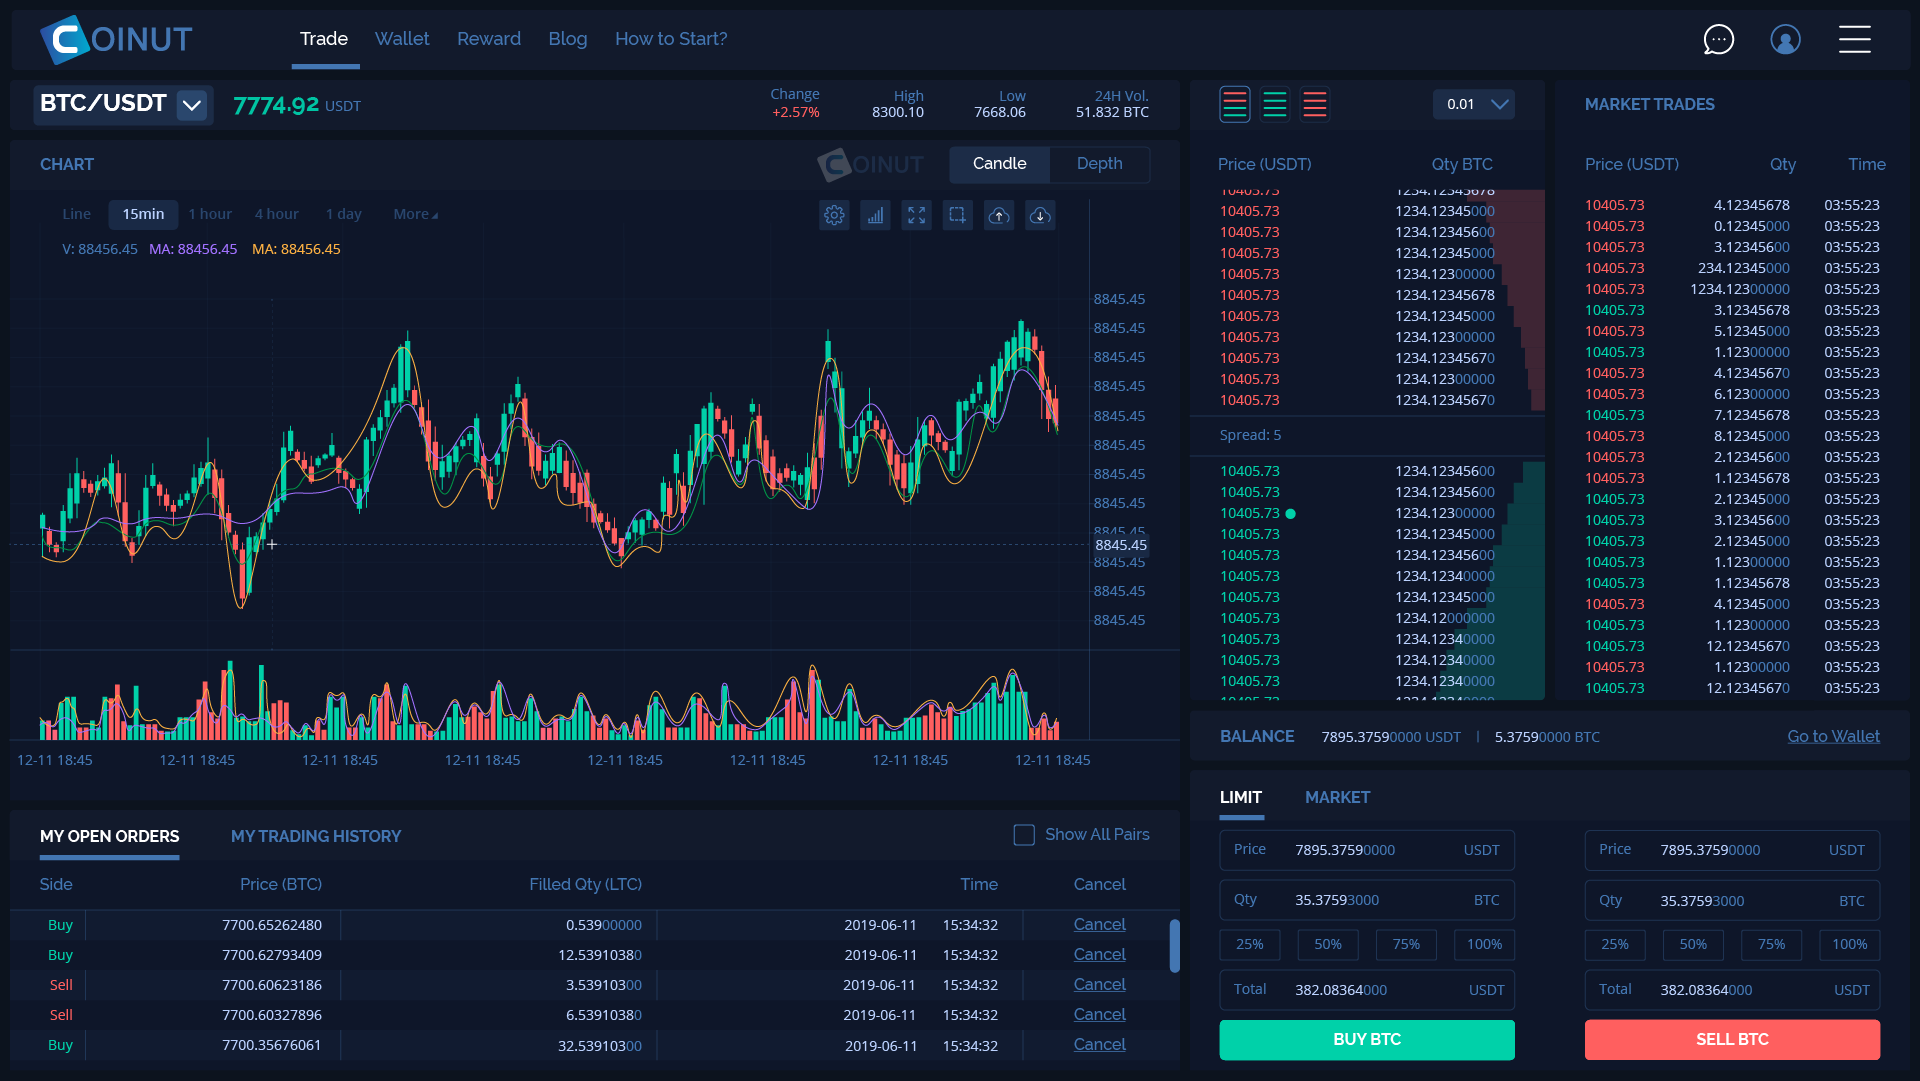Screen dimensions: 1920x1081
Task: Set buy quantity to 75%
Action: [1406, 945]
